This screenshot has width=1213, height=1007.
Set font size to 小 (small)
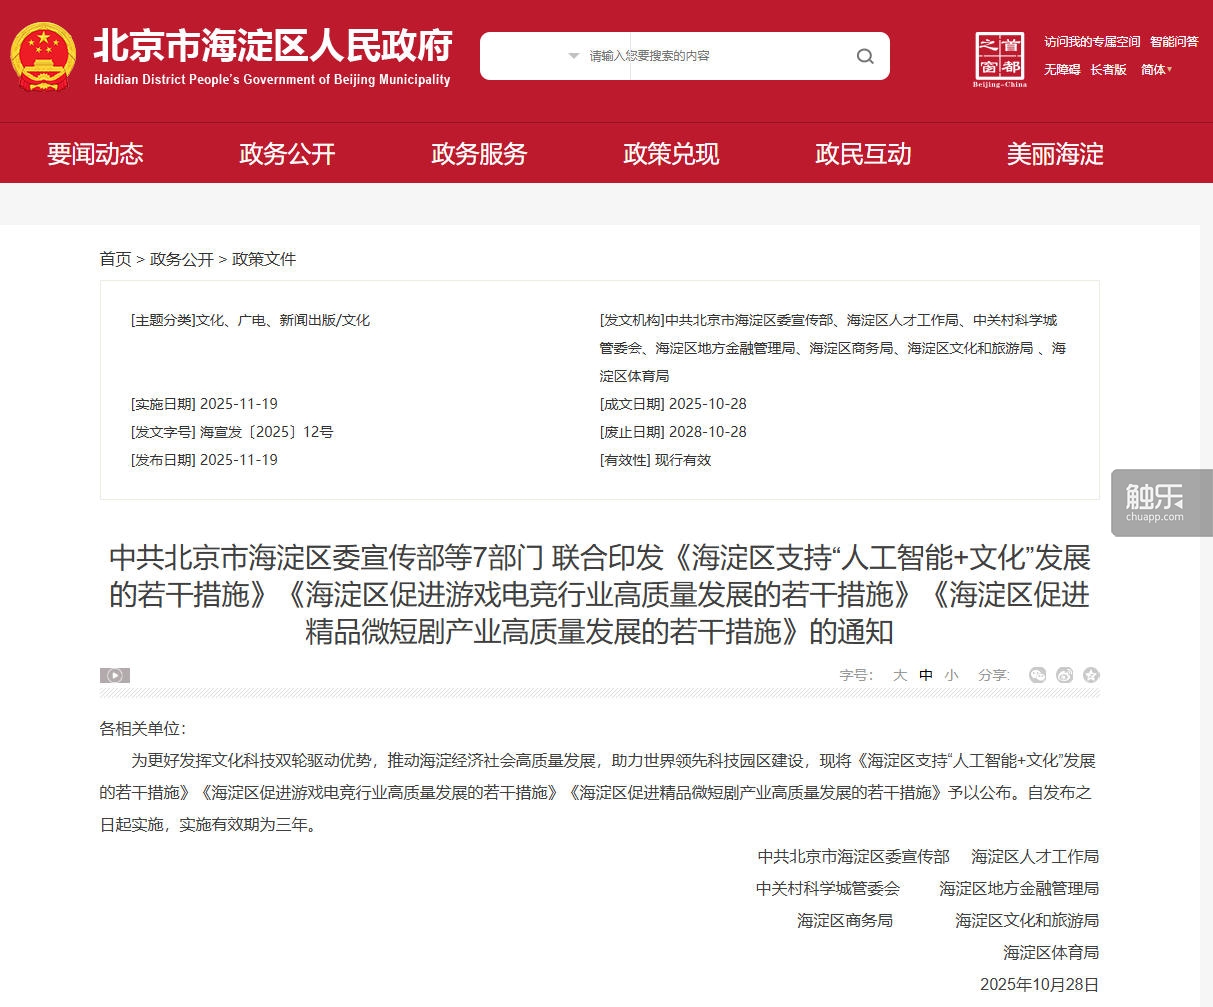pyautogui.click(x=951, y=675)
